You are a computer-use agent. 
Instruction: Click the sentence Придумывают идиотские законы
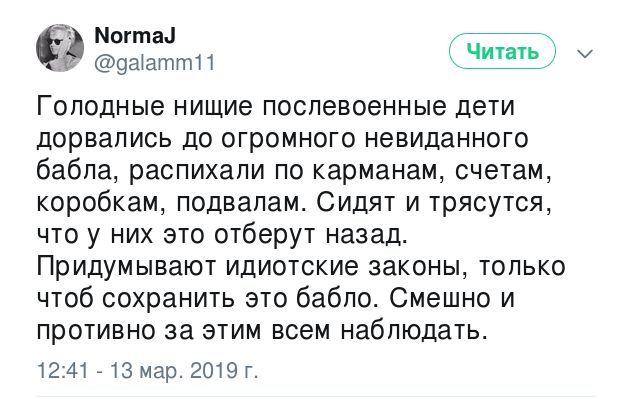pyautogui.click(x=248, y=267)
